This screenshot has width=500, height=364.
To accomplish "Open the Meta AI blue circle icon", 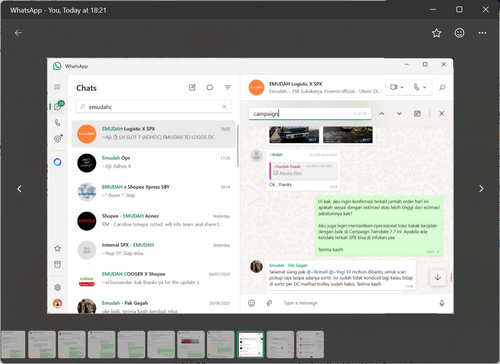I will coord(57,162).
